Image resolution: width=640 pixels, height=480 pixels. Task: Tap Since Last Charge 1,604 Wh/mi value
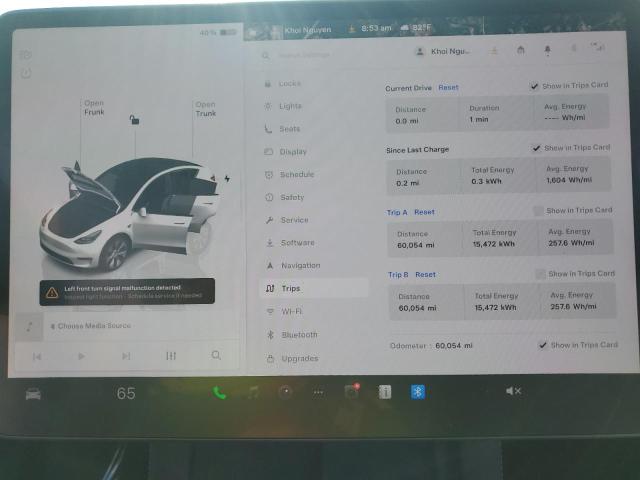click(x=569, y=180)
